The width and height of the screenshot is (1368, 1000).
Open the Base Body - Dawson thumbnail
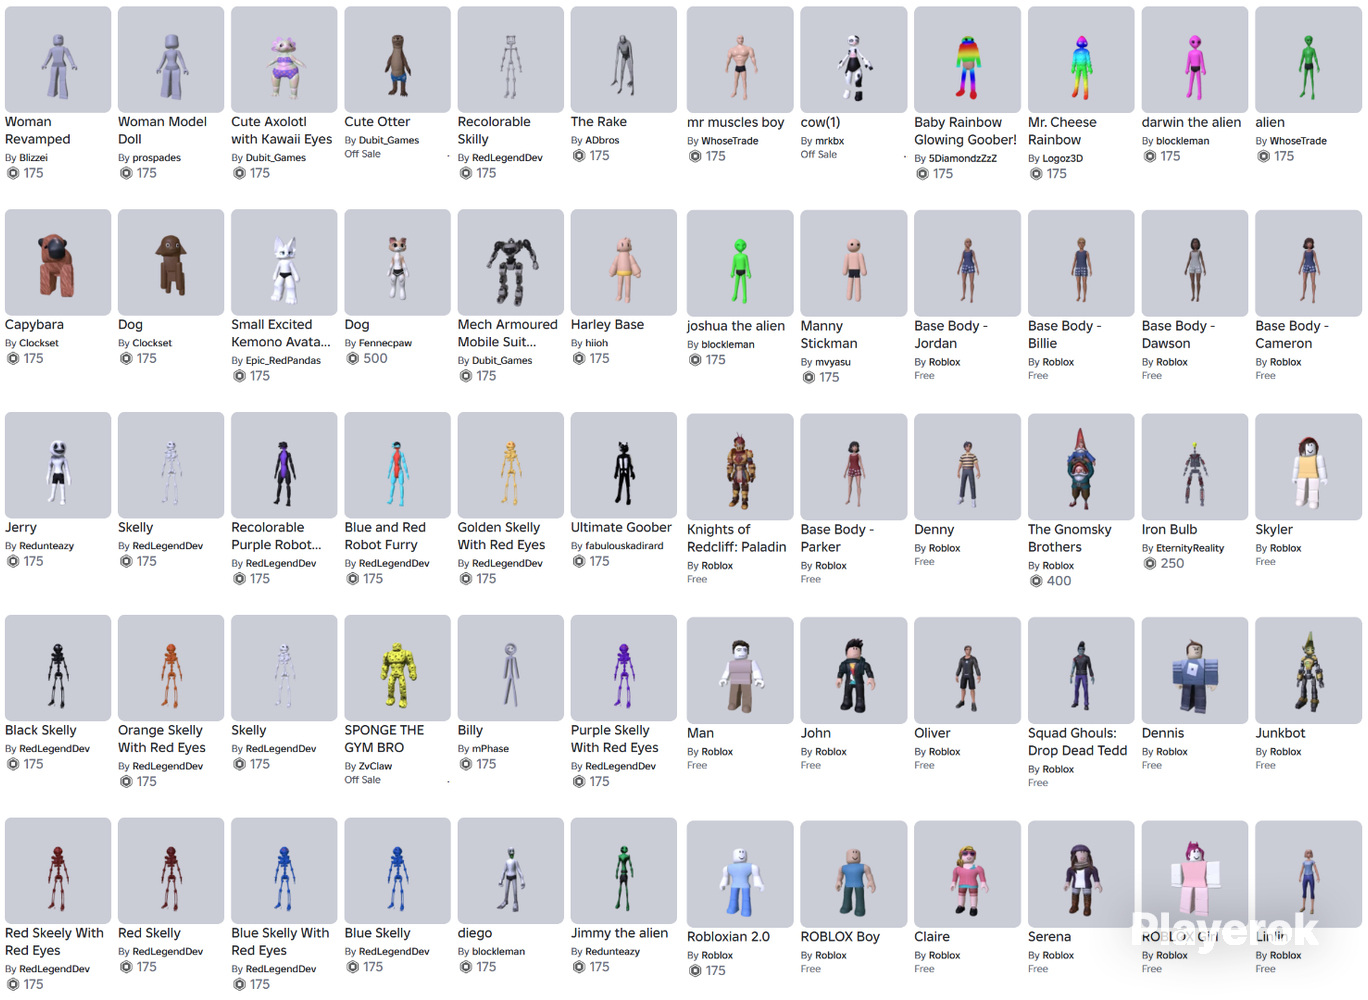(1195, 263)
